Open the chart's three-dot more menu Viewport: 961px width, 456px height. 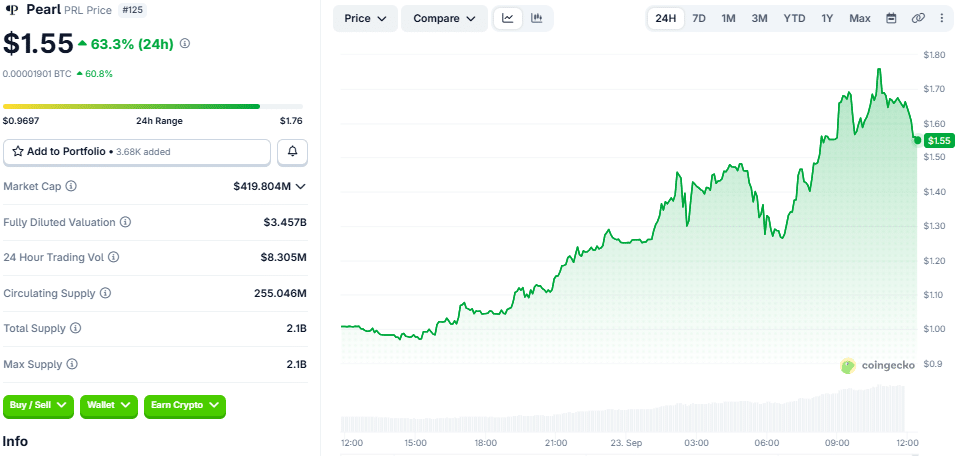942,18
